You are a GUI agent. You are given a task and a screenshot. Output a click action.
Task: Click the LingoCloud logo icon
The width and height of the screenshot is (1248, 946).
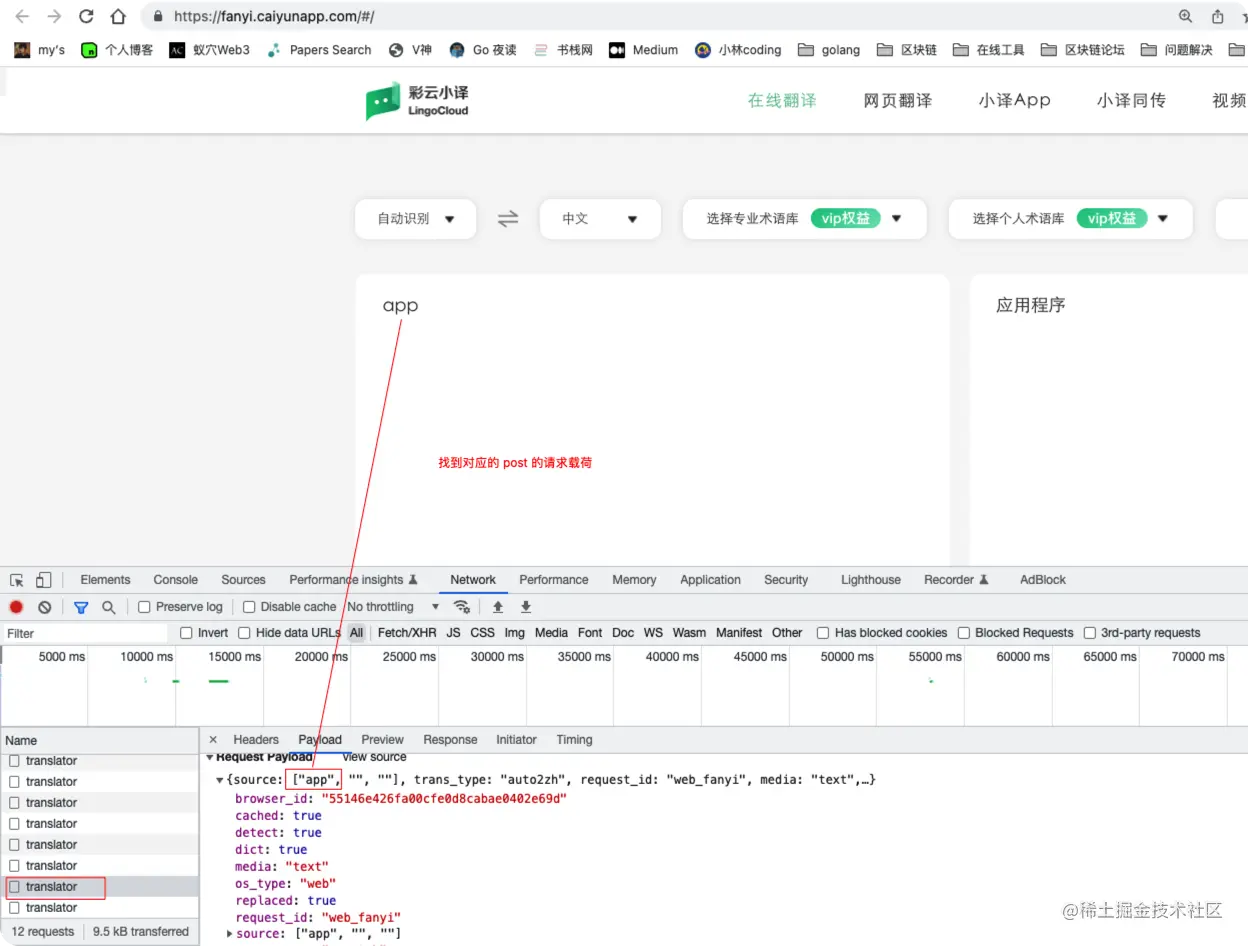point(383,101)
